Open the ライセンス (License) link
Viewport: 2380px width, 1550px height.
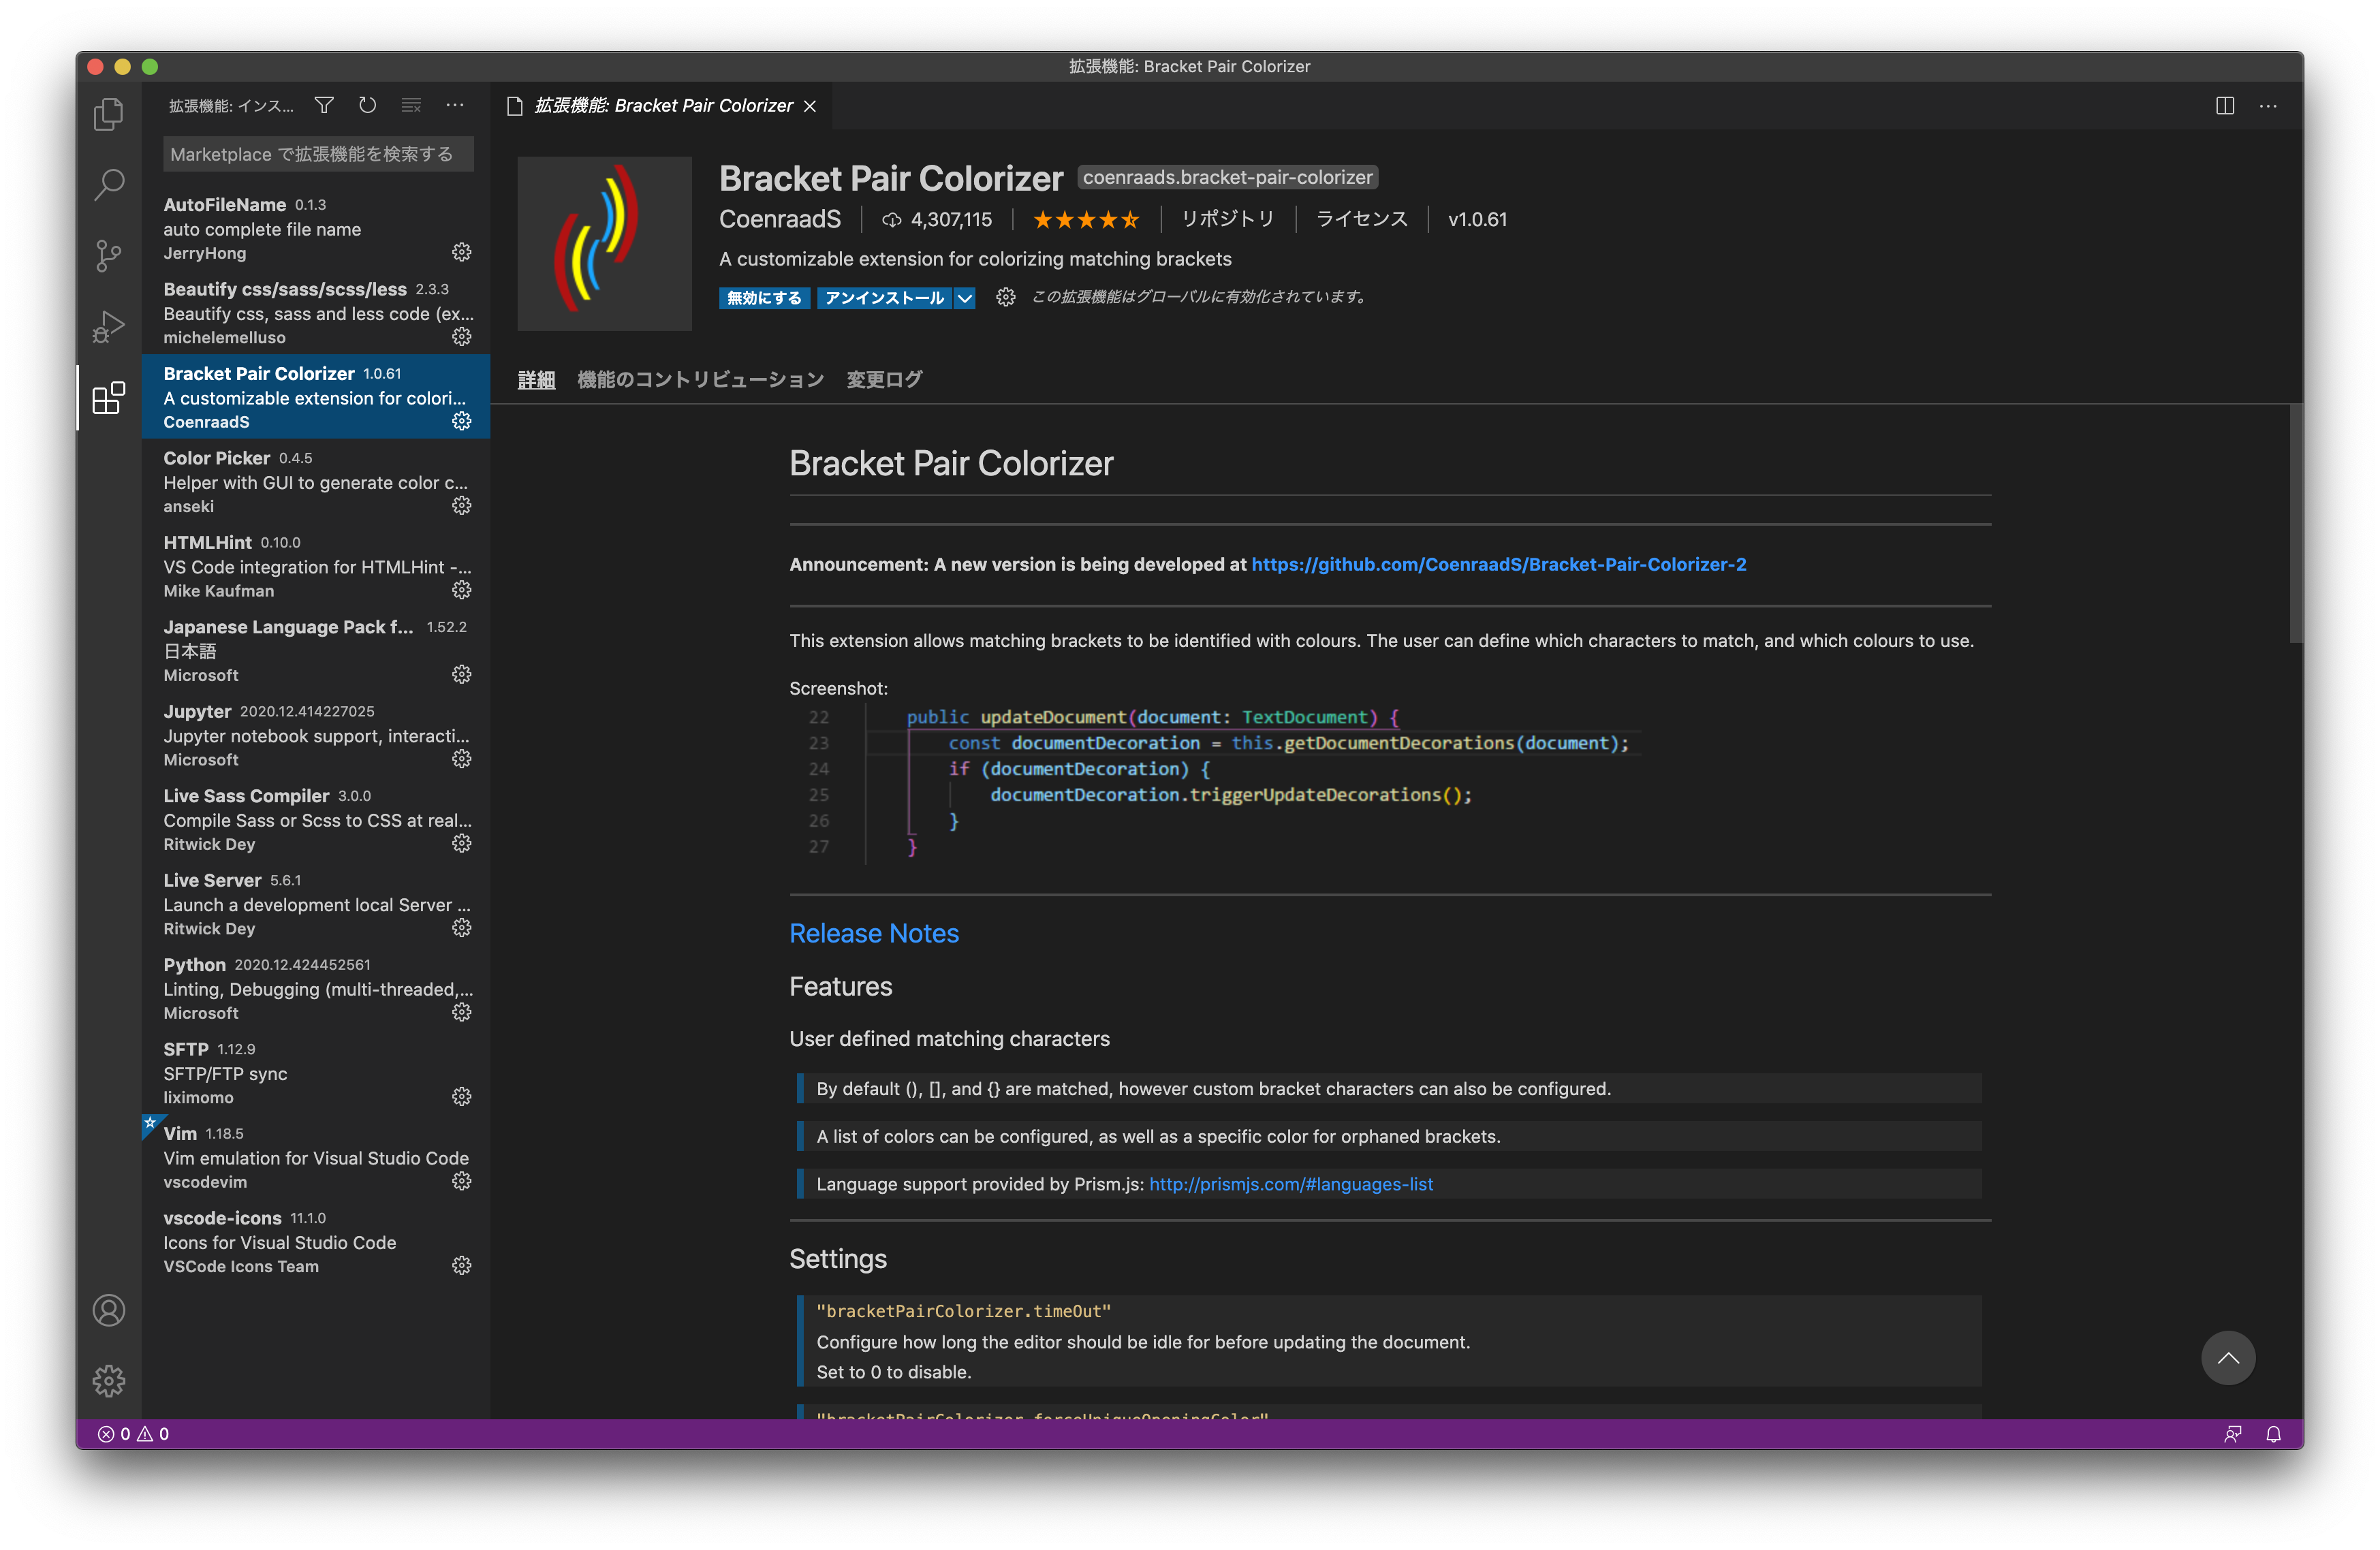tap(1361, 219)
